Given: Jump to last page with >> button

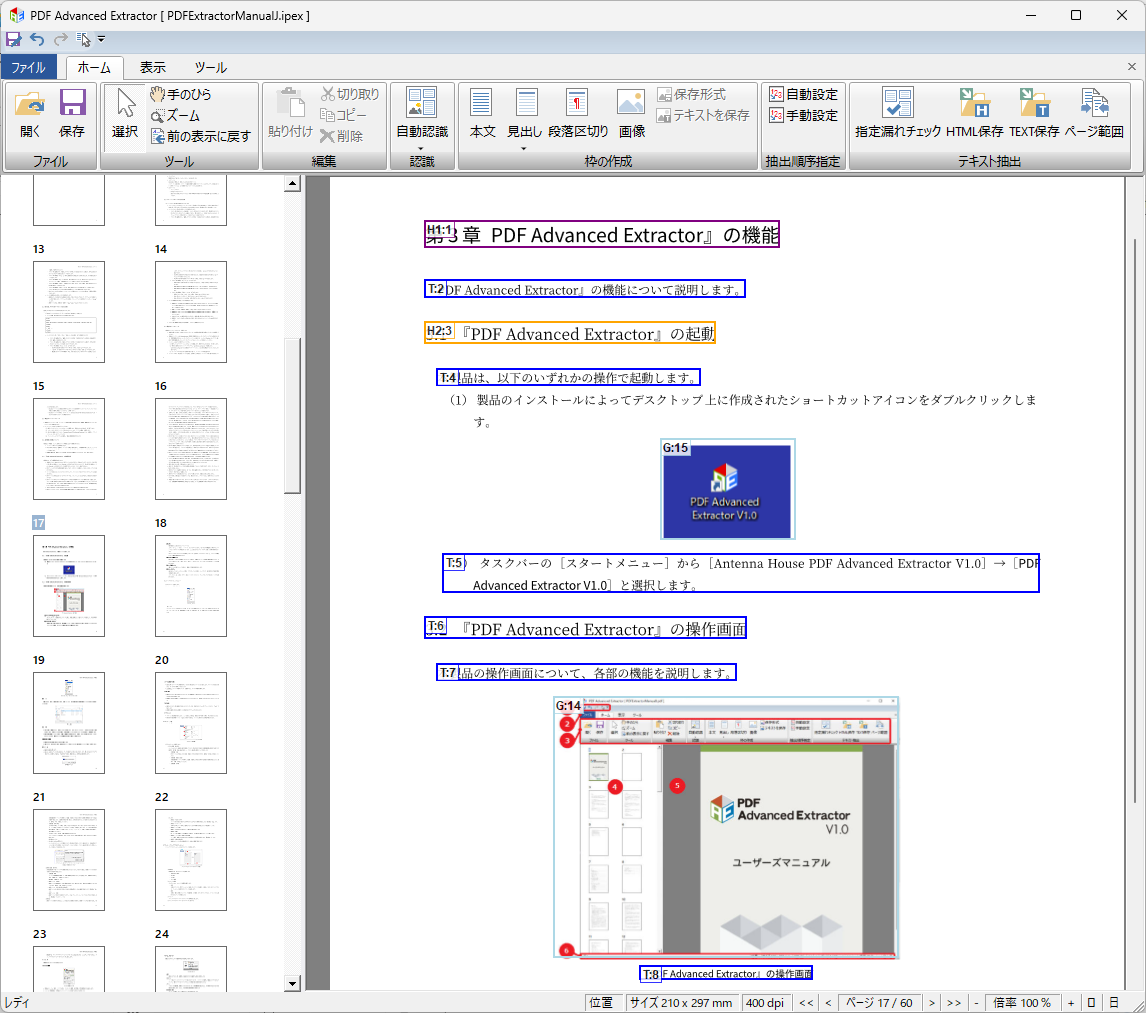Looking at the screenshot, I should [x=954, y=1003].
